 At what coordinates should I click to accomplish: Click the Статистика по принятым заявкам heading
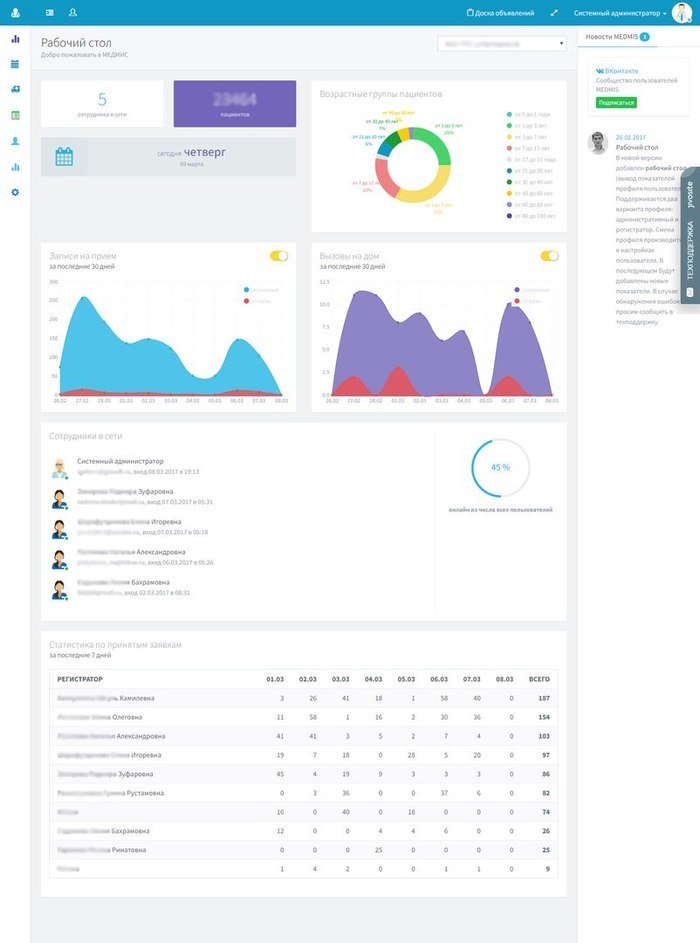pyautogui.click(x=115, y=645)
